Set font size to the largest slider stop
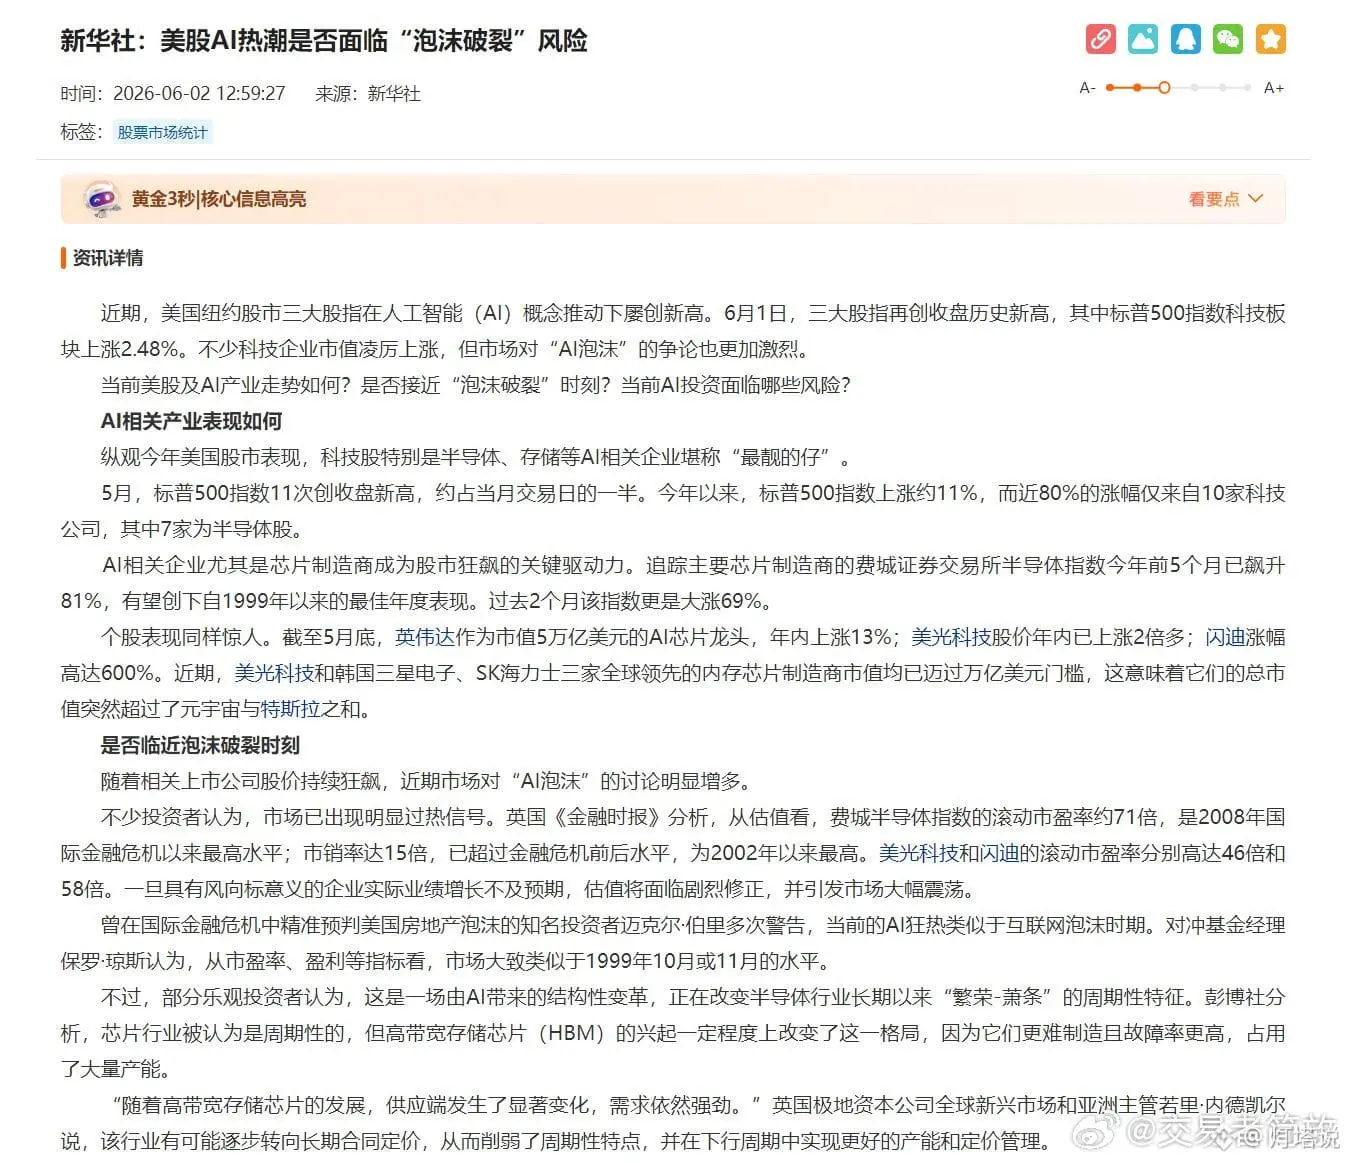The image size is (1348, 1163). click(1248, 88)
